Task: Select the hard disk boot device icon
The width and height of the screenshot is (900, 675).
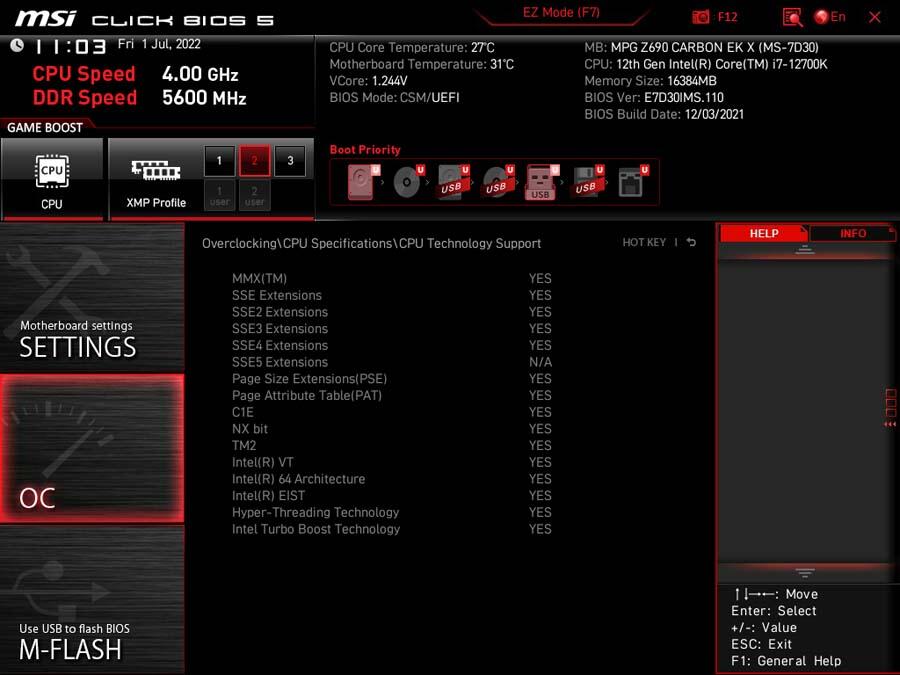Action: [x=363, y=182]
